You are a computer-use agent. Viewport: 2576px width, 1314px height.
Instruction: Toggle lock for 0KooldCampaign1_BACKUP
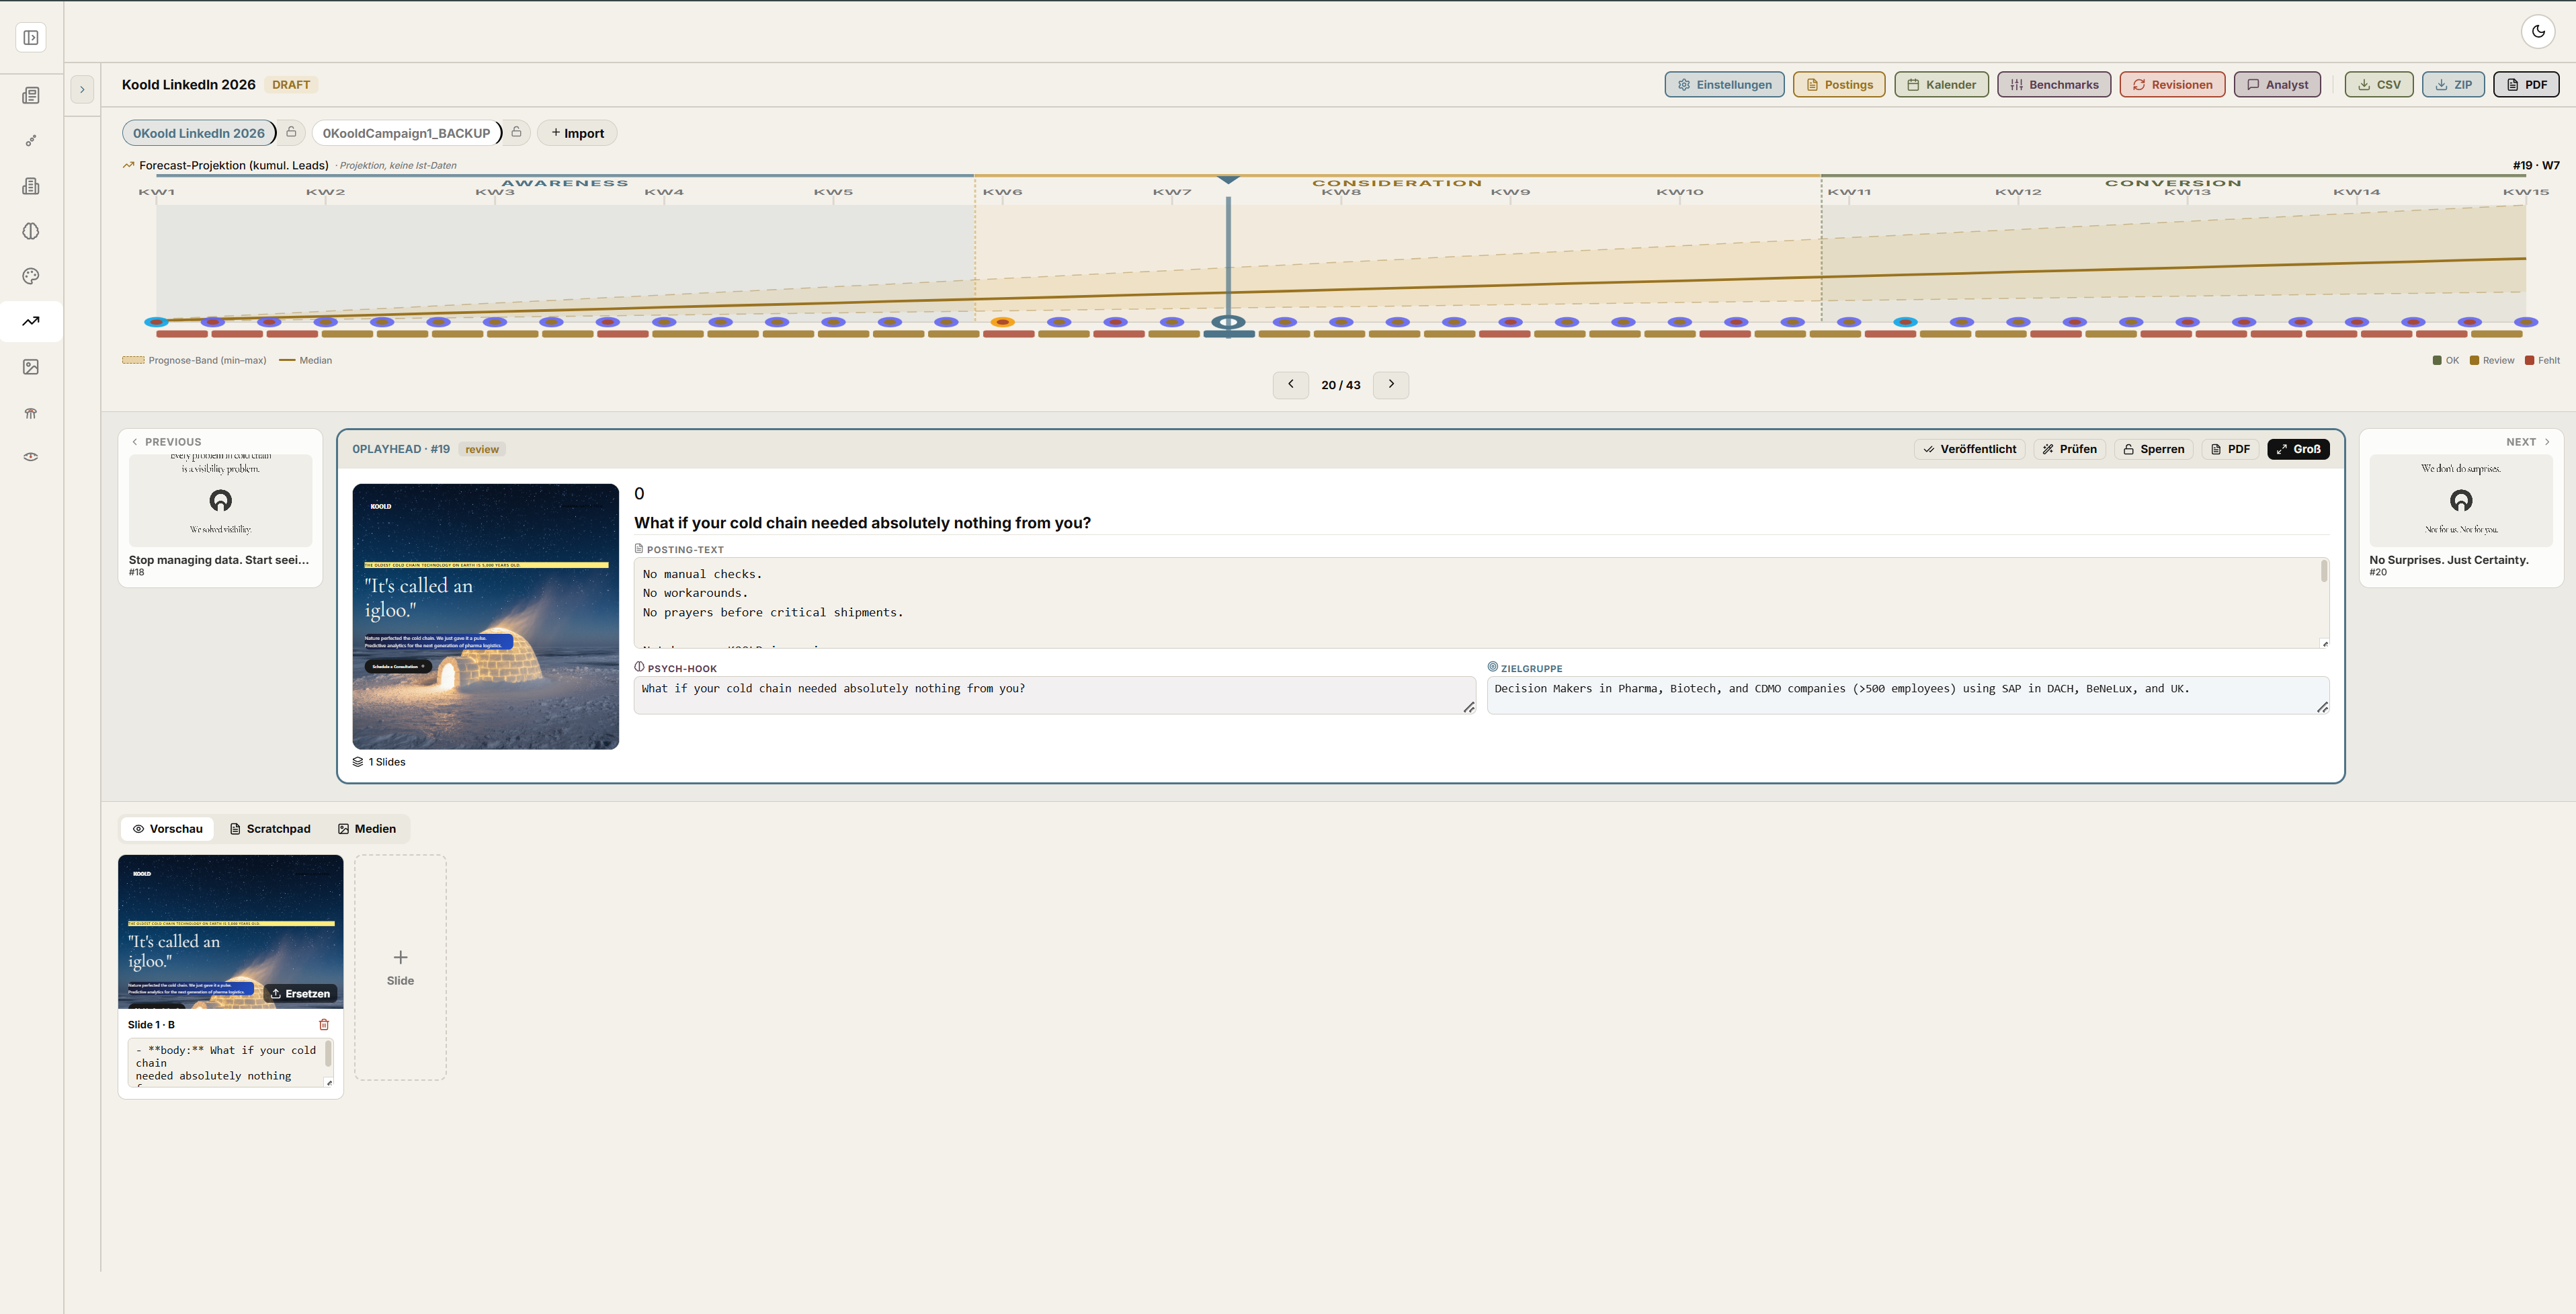point(516,132)
